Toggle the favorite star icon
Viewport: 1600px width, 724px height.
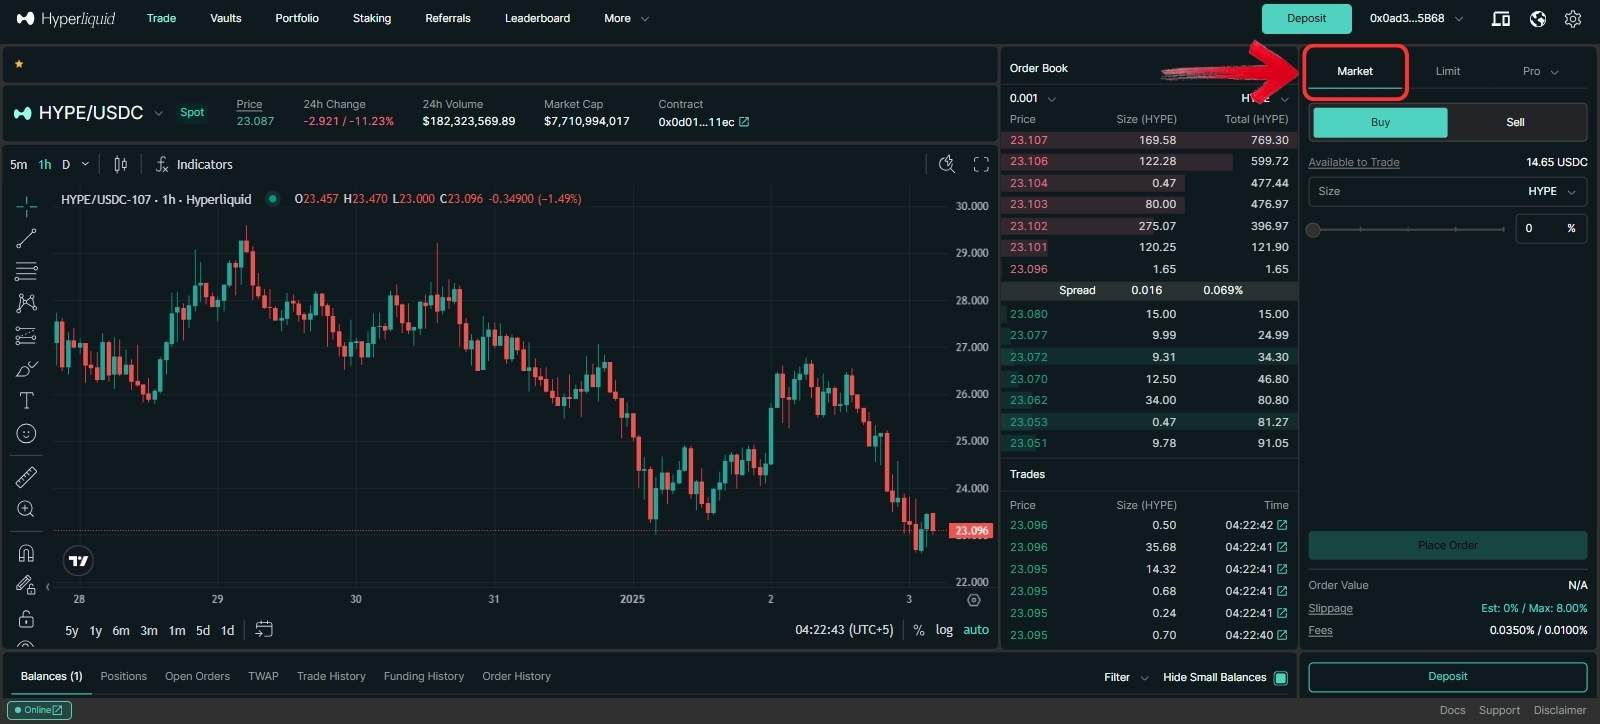coord(19,64)
